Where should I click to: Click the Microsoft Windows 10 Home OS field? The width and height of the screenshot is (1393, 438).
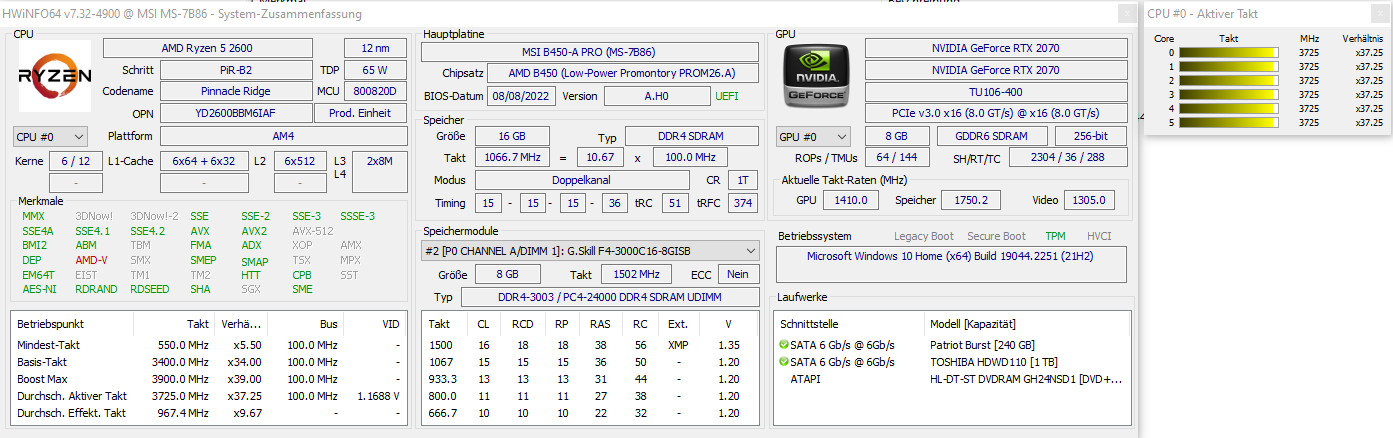tap(951, 264)
